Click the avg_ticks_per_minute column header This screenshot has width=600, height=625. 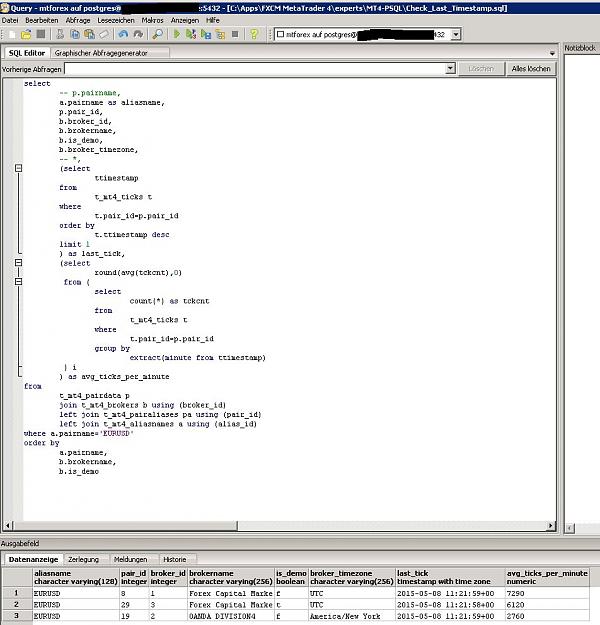[547, 577]
